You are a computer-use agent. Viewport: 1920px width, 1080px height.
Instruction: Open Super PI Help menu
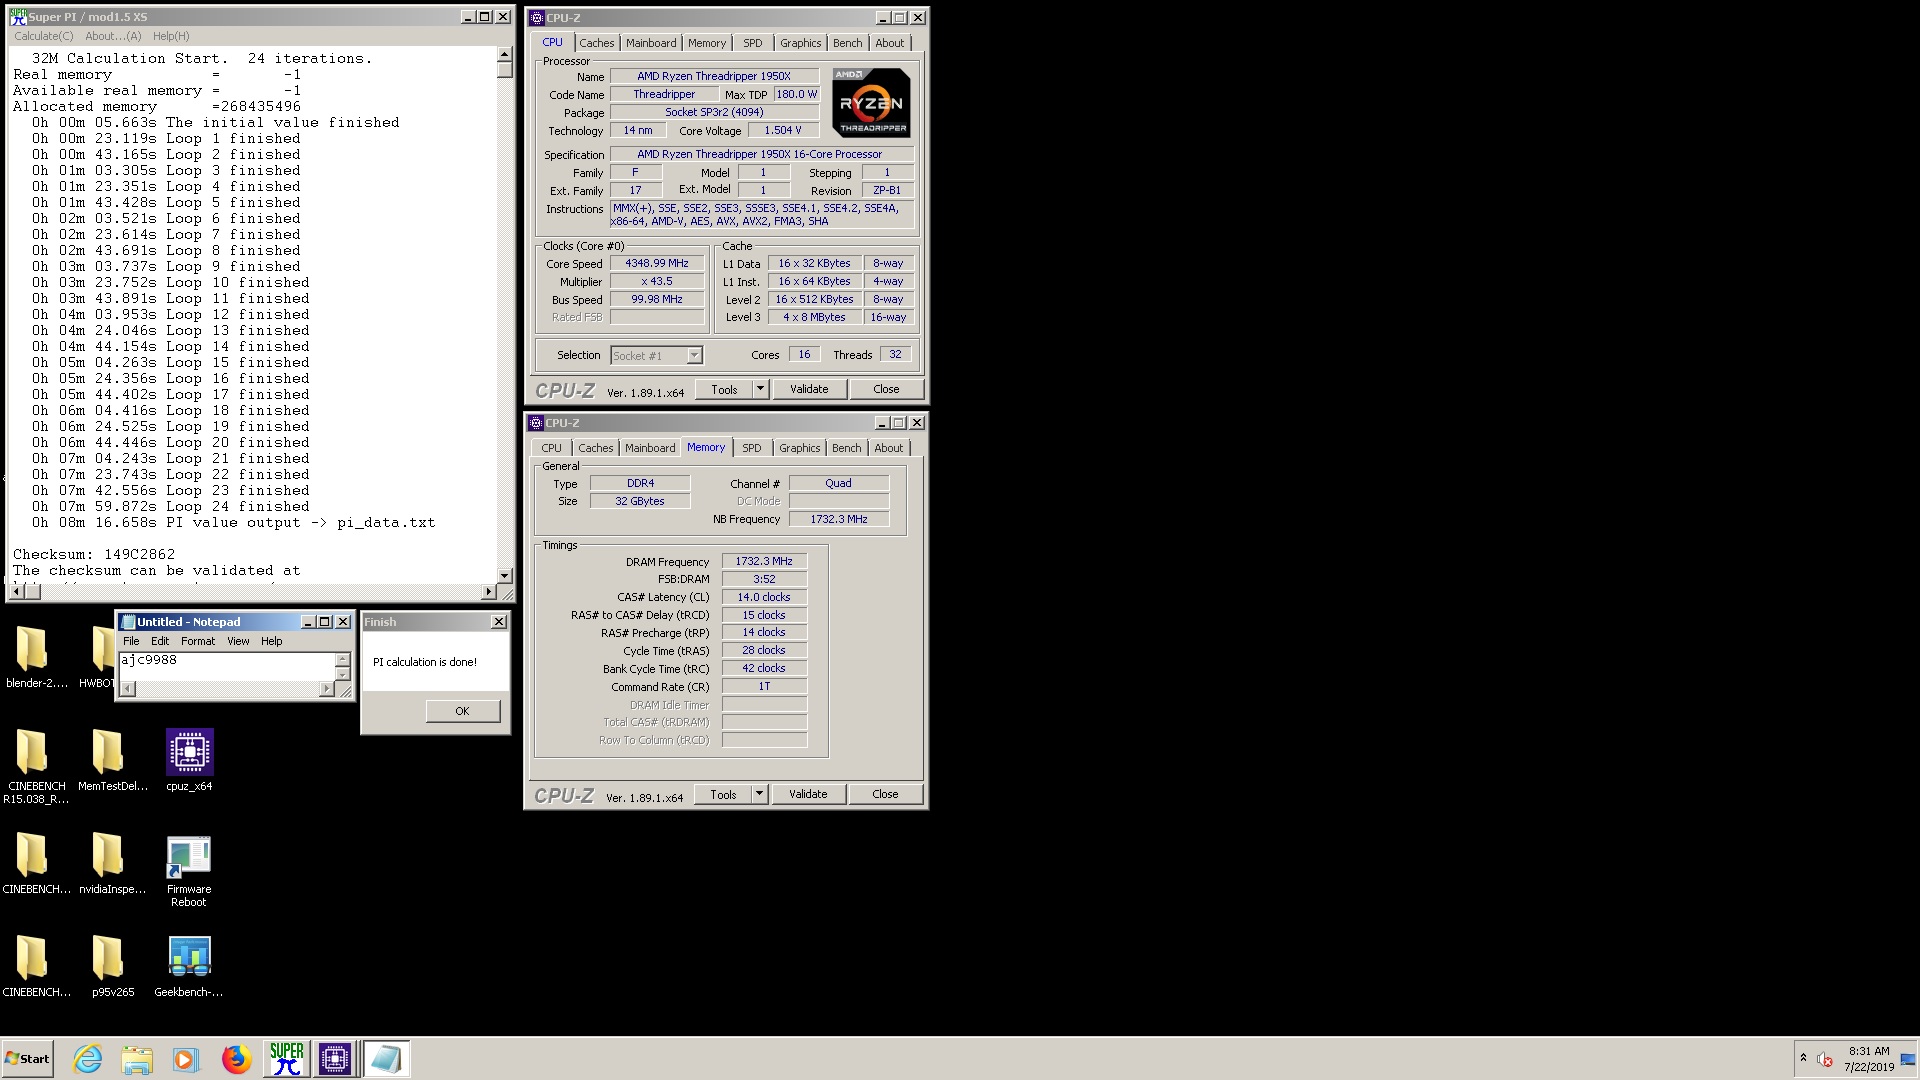pos(171,36)
